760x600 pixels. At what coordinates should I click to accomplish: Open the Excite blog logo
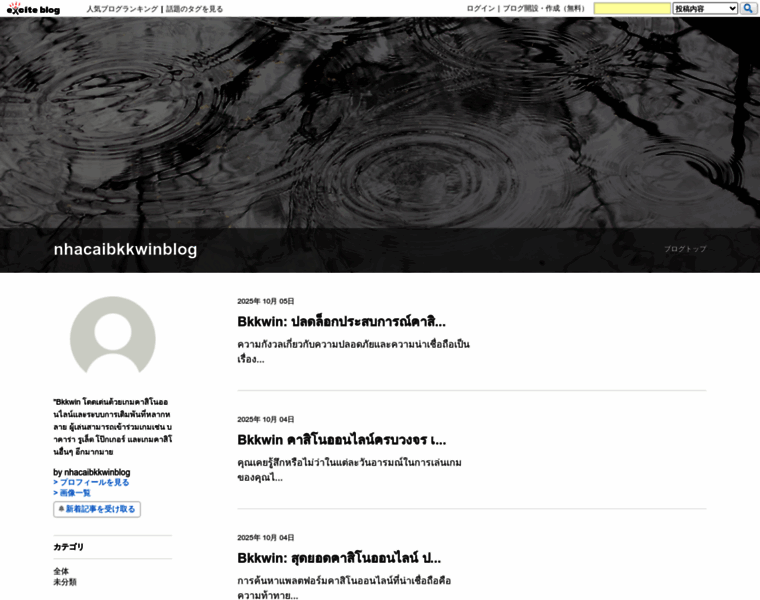(33, 8)
